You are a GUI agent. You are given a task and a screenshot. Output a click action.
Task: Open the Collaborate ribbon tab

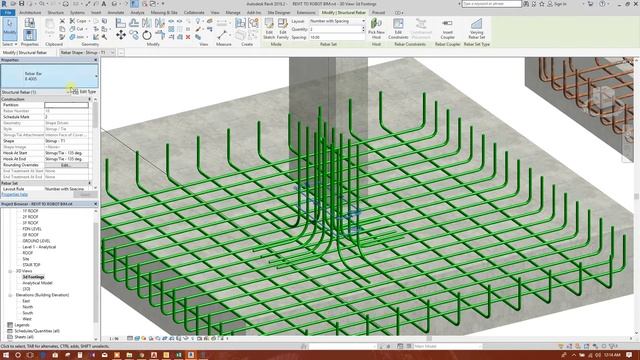194,13
